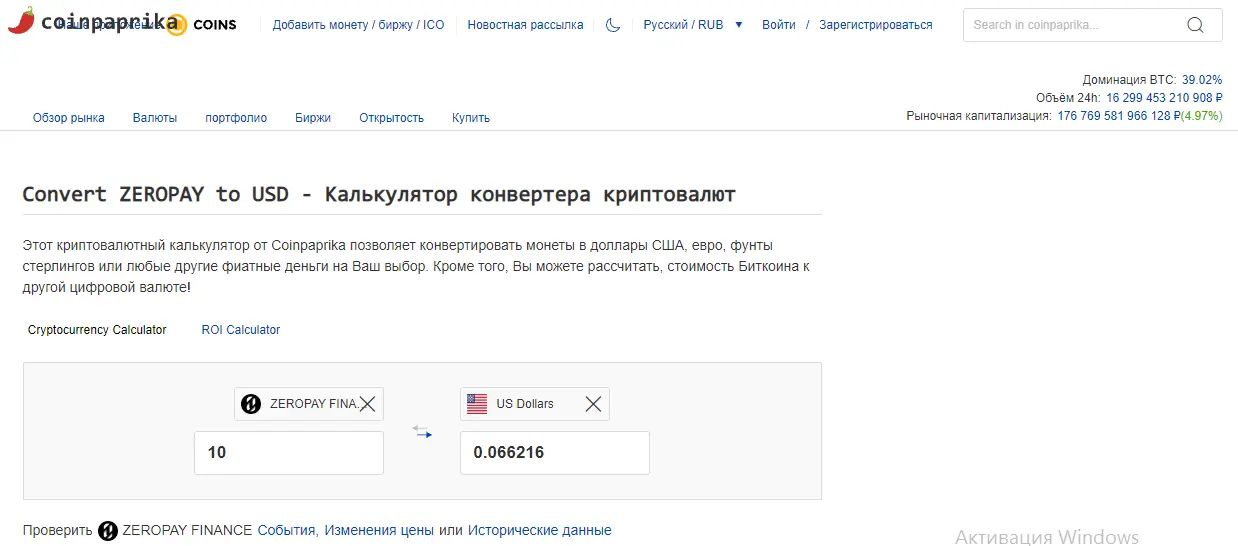Open the COINS section icon
Screen dimensions: 1238x546
[176, 25]
